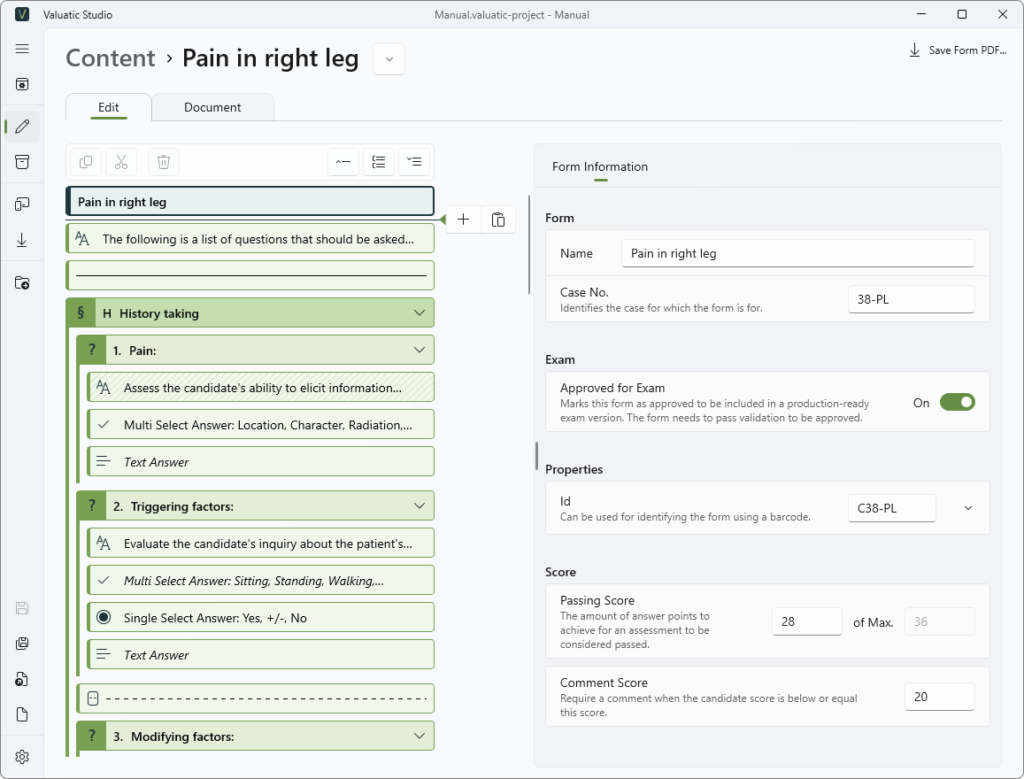This screenshot has width=1024, height=779.
Task: Click the numbered list structure icon
Action: click(x=379, y=162)
